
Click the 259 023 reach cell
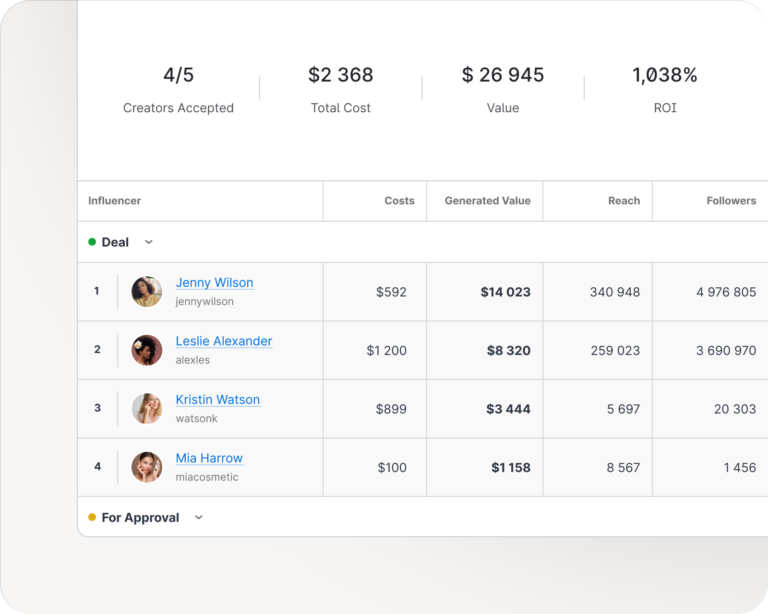point(615,351)
